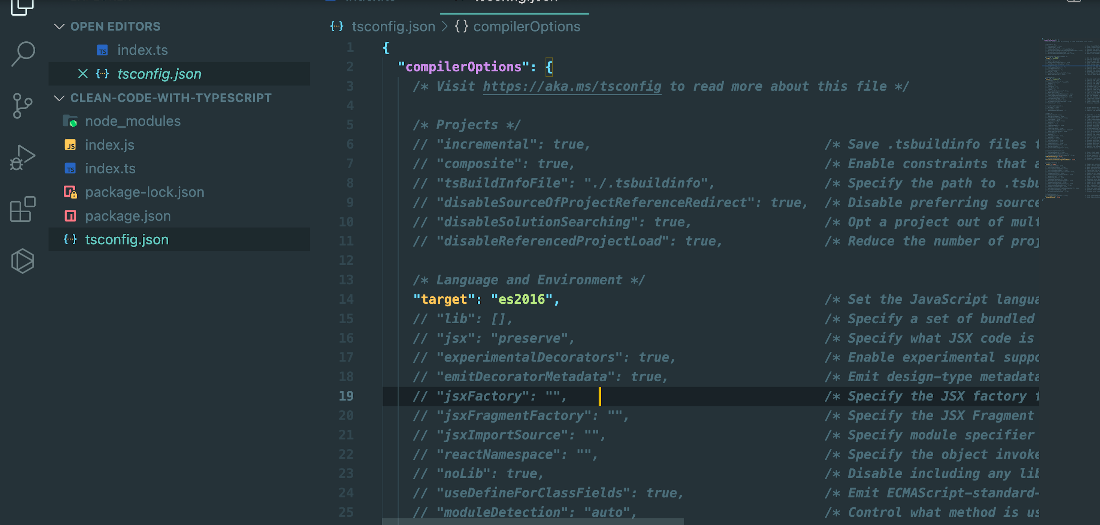Click the tsconfig.json breadcrumb
1100x525 pixels.
(382, 27)
